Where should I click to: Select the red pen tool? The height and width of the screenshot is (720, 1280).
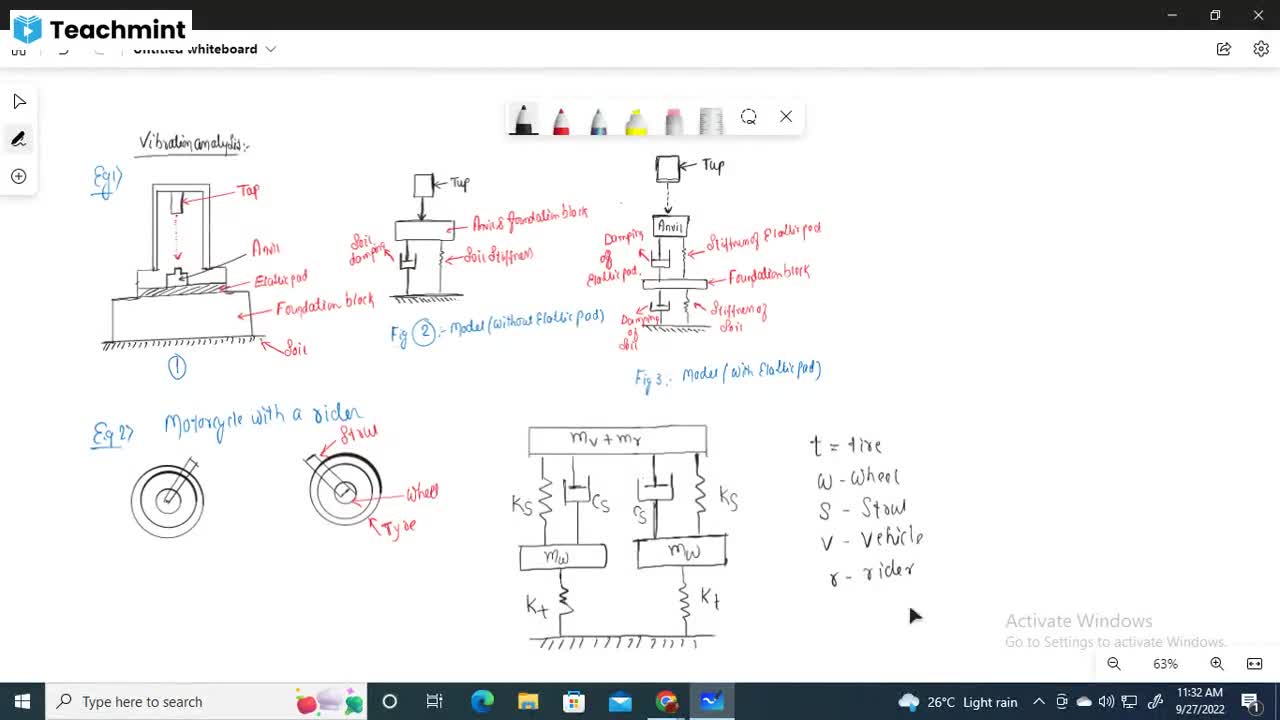point(561,119)
